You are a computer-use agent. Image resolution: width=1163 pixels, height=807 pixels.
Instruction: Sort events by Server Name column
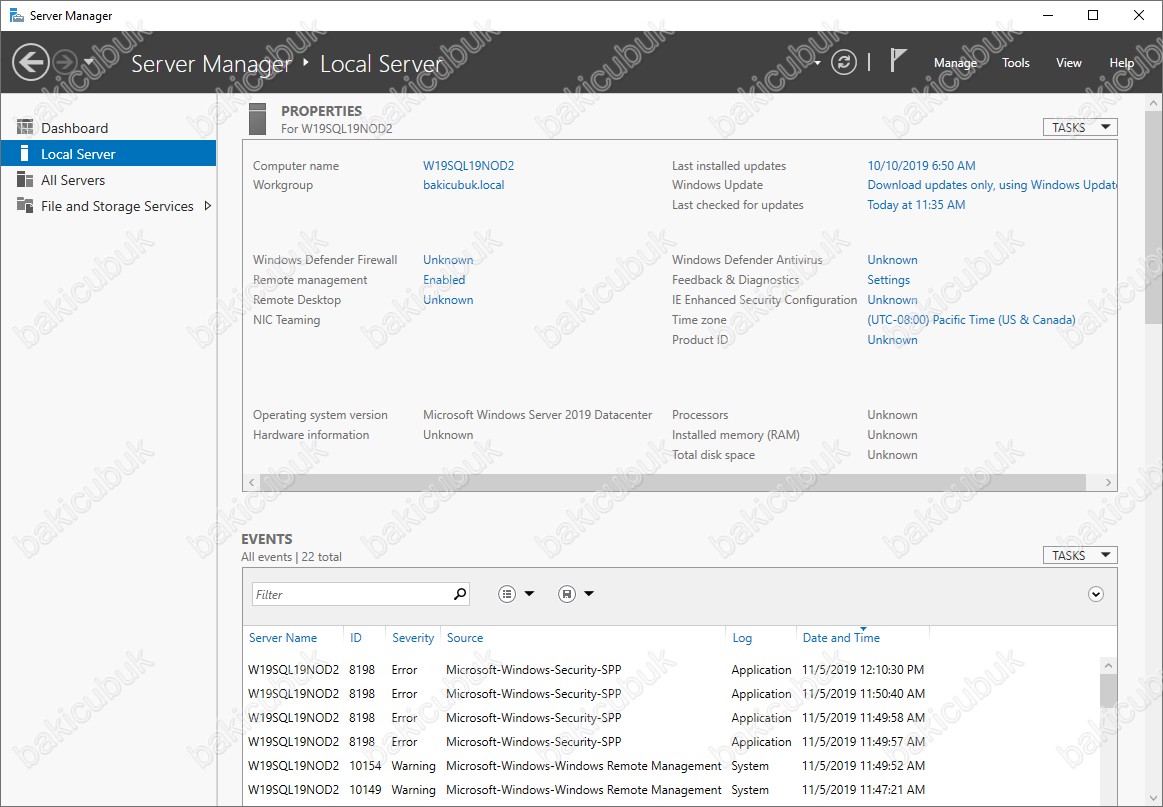[x=283, y=638]
